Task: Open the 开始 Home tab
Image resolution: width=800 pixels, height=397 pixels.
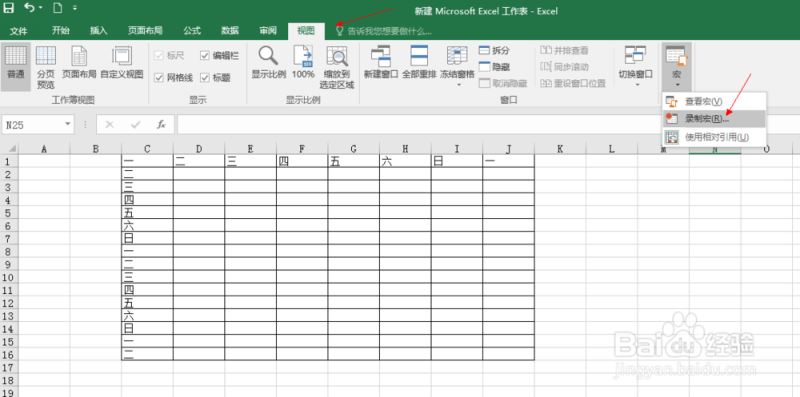Action: coord(61,31)
